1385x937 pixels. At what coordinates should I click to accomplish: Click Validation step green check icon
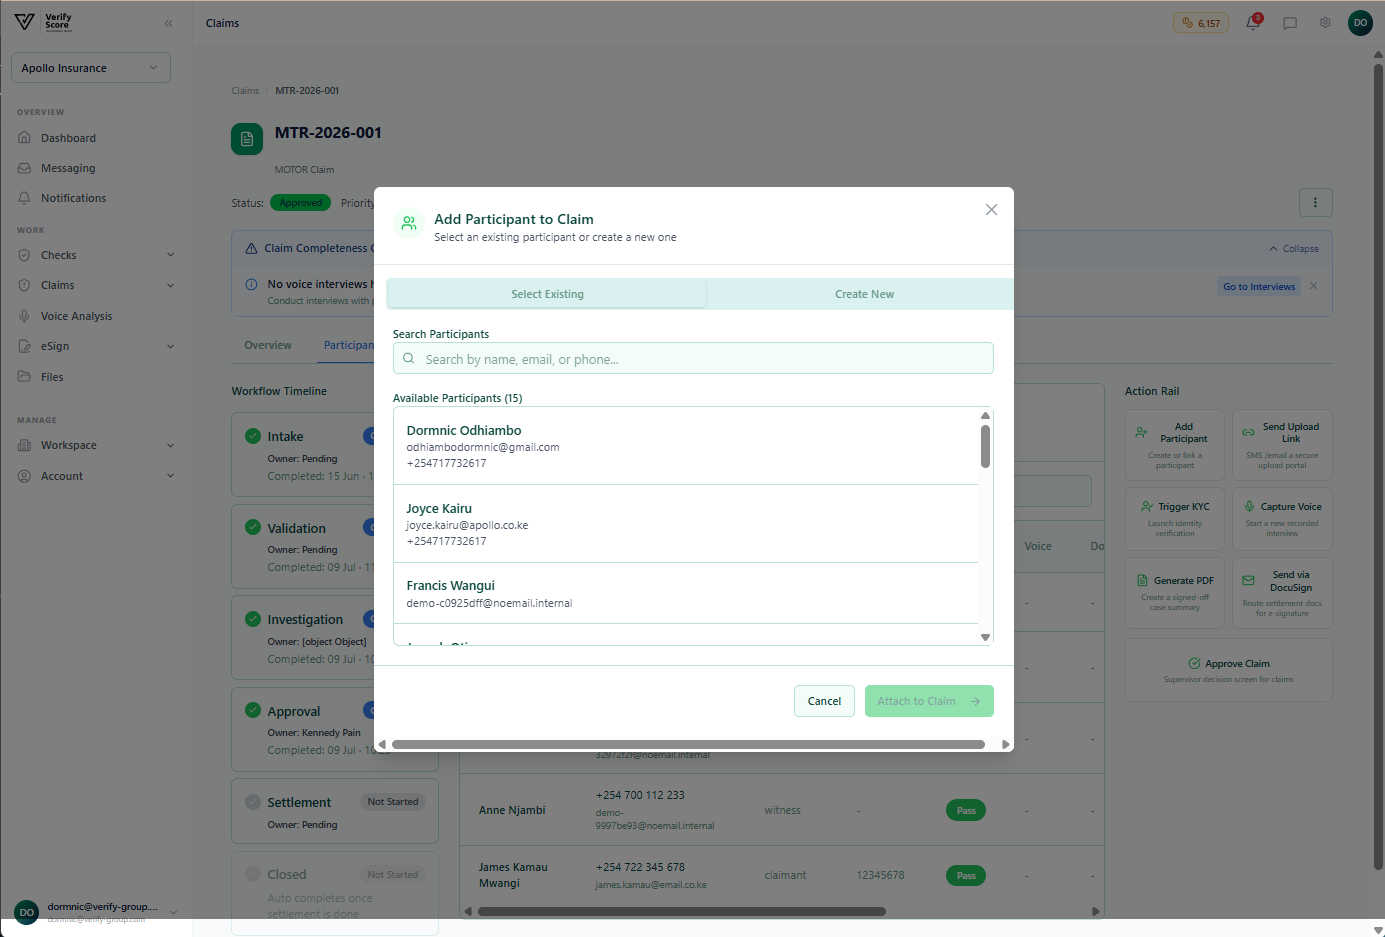pos(253,527)
